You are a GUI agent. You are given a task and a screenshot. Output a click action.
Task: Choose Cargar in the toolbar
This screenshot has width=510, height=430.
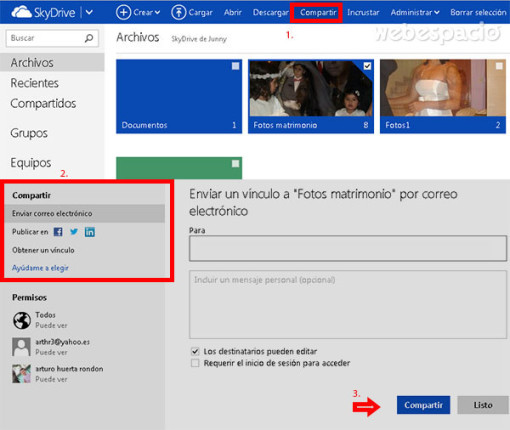point(200,13)
